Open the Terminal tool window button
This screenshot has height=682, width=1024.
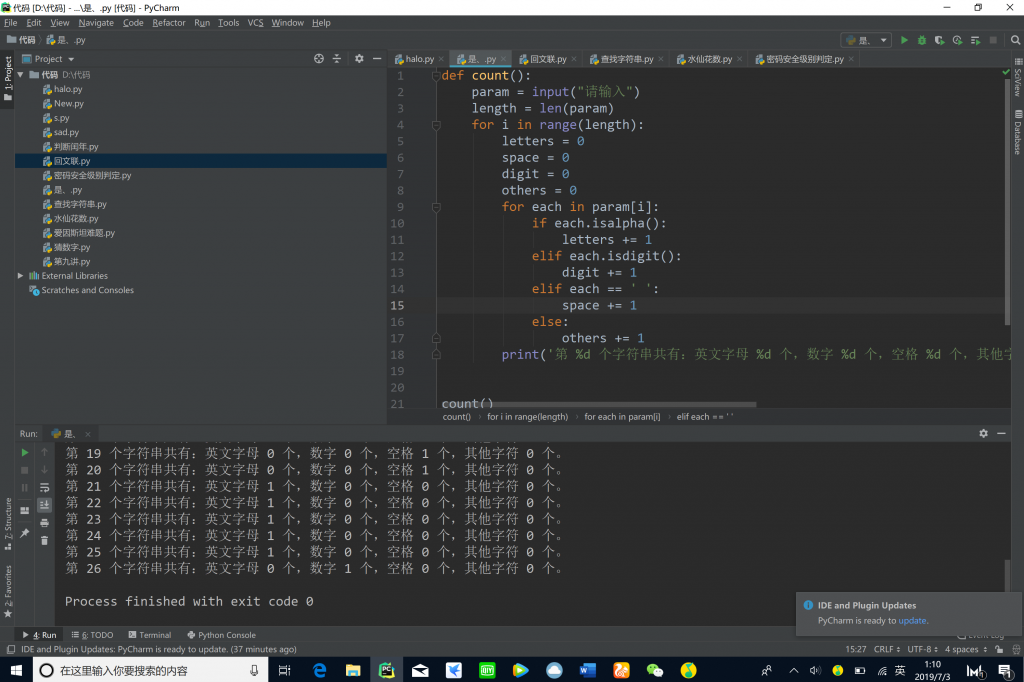[149, 635]
